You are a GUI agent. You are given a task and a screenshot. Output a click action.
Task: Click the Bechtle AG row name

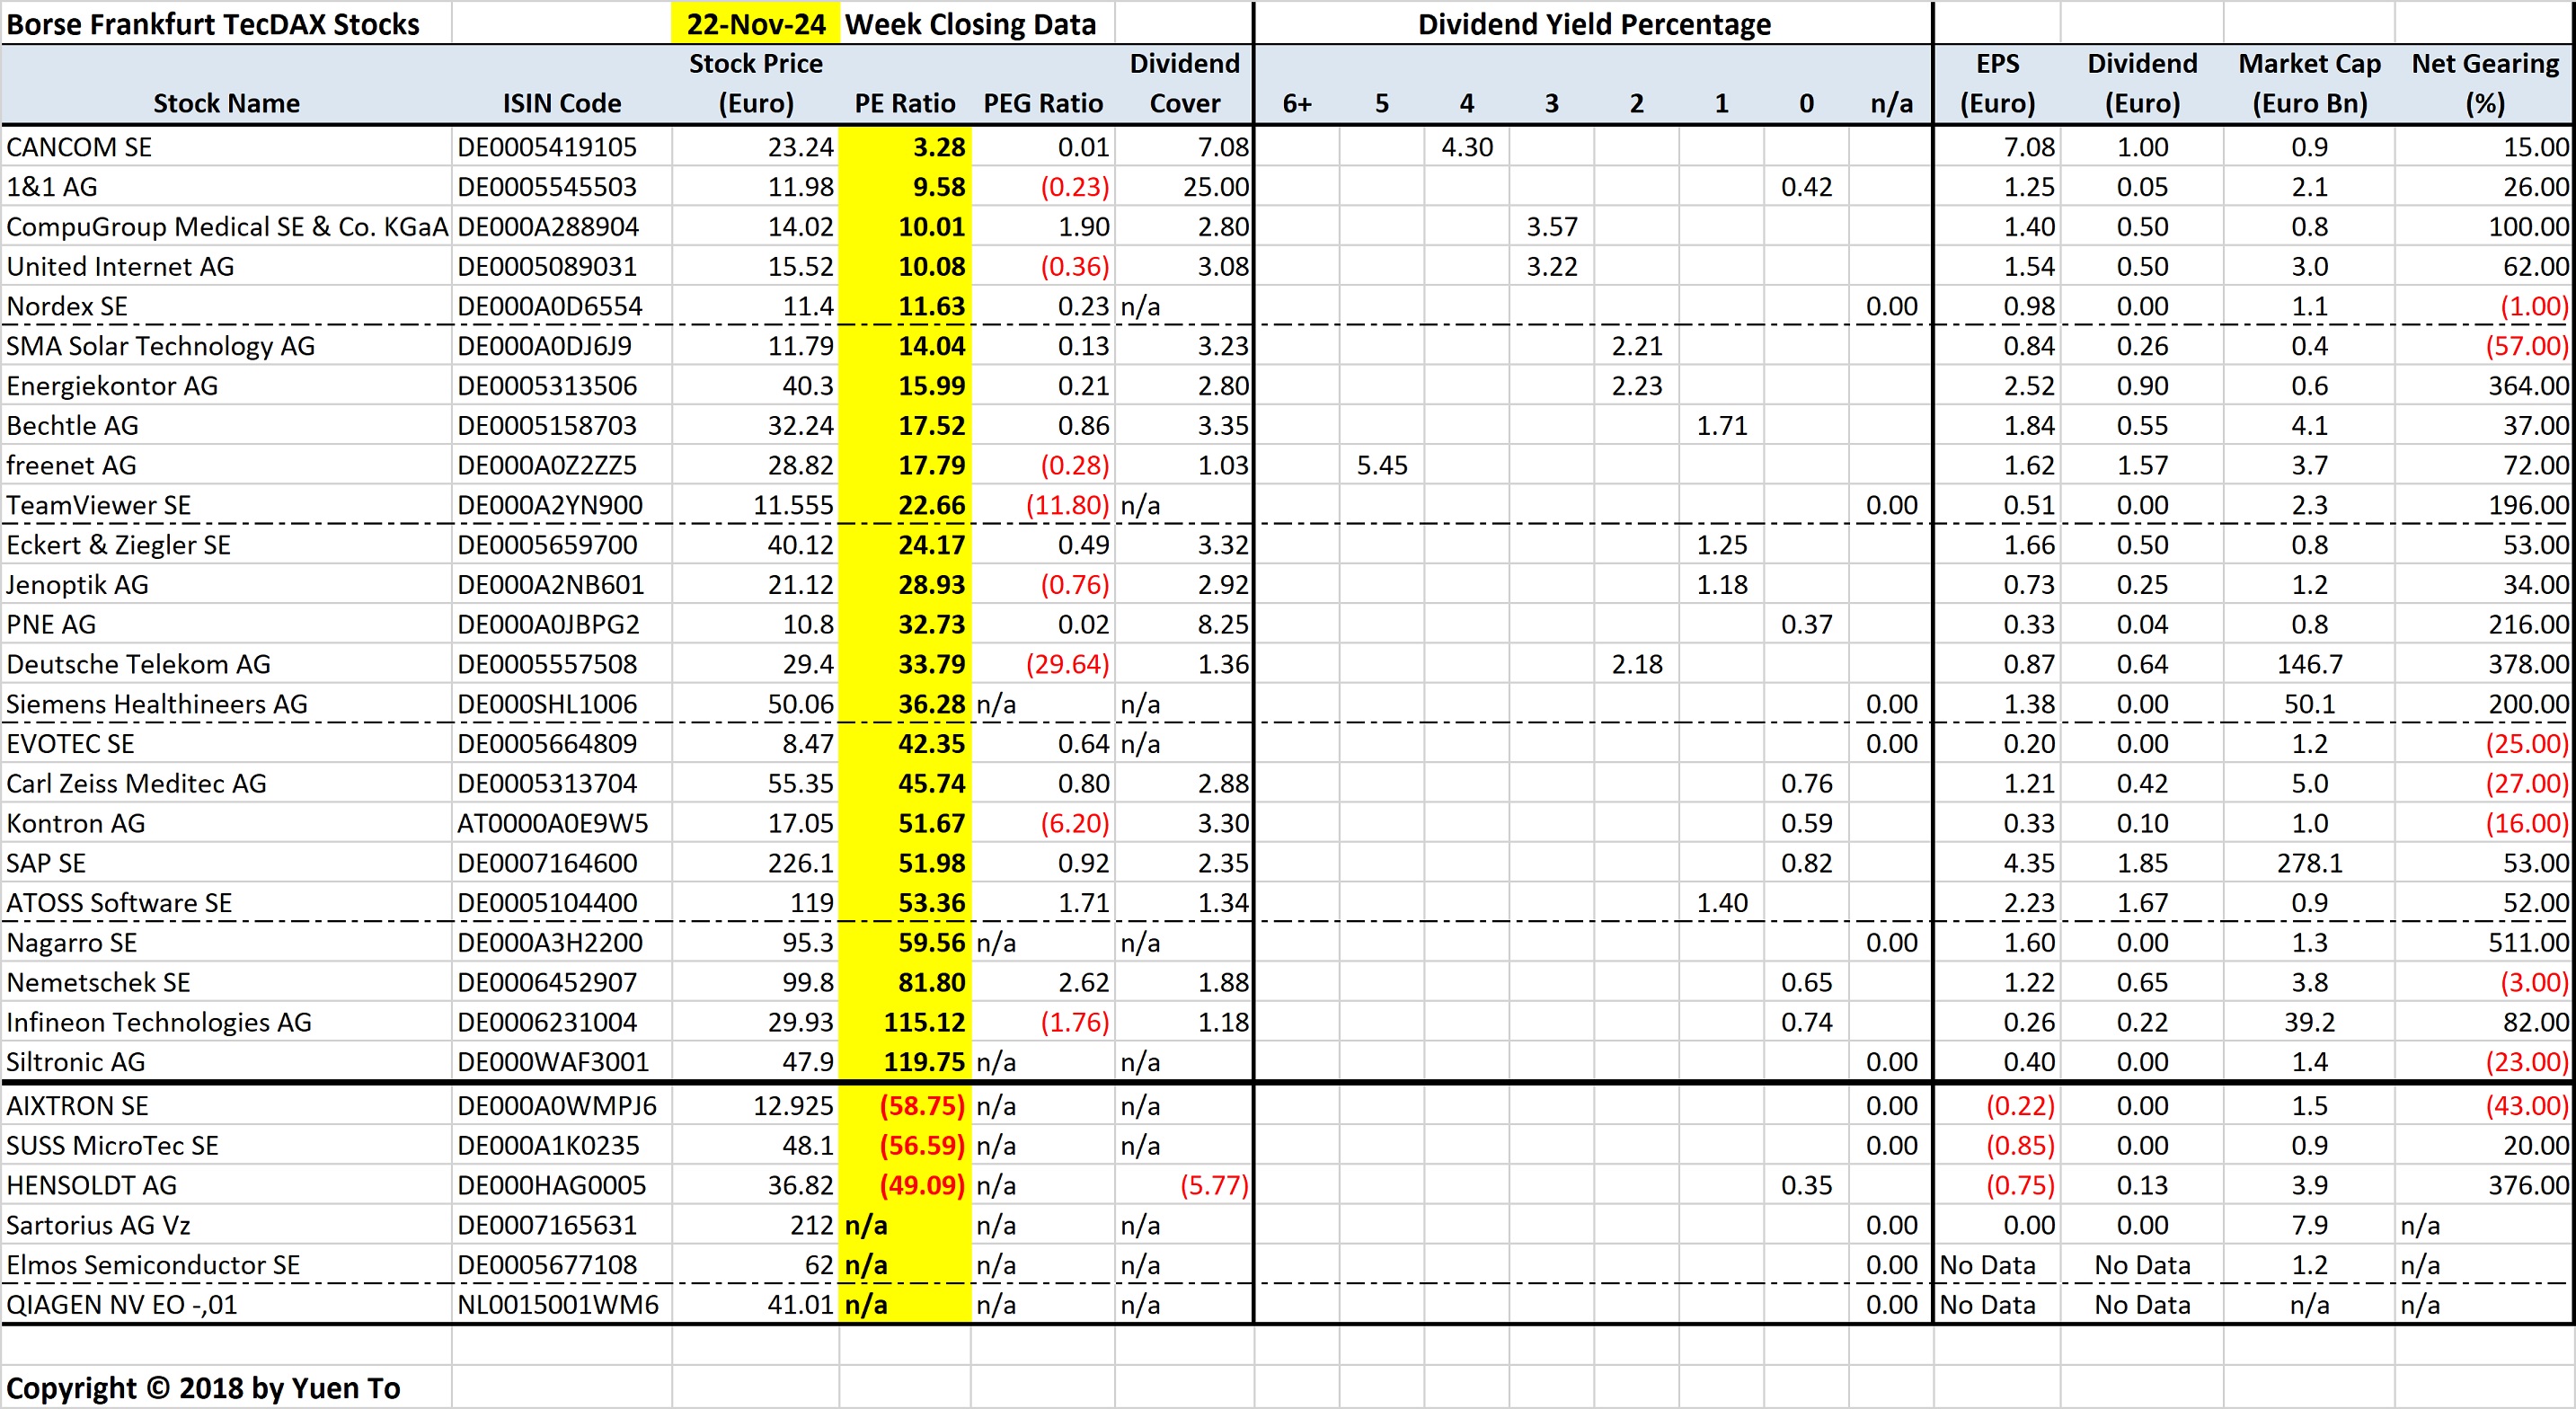click(x=72, y=426)
